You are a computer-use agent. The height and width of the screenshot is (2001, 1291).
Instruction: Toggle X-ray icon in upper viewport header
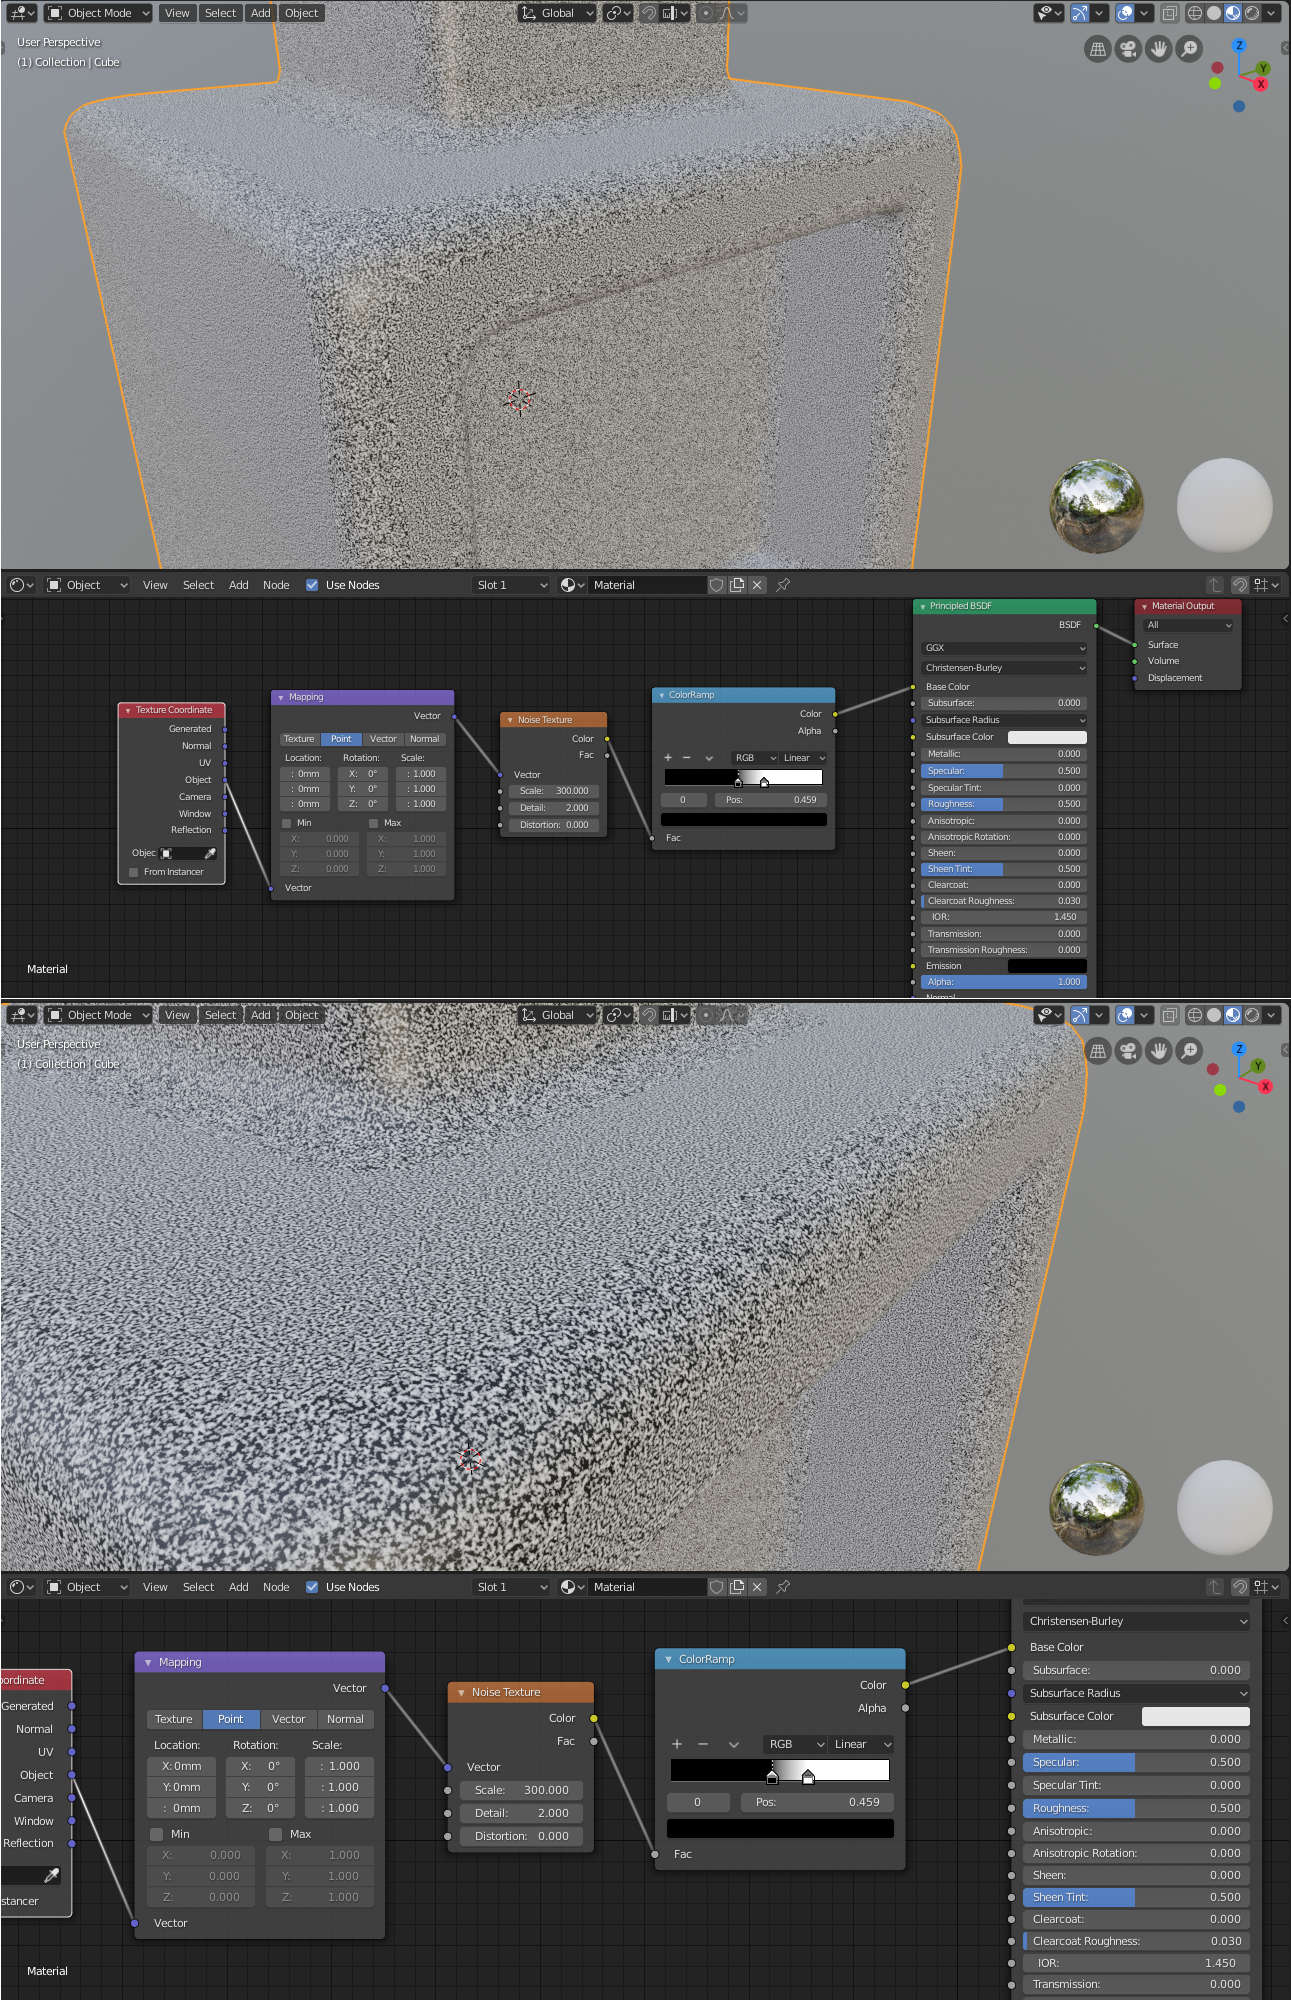pyautogui.click(x=1169, y=13)
